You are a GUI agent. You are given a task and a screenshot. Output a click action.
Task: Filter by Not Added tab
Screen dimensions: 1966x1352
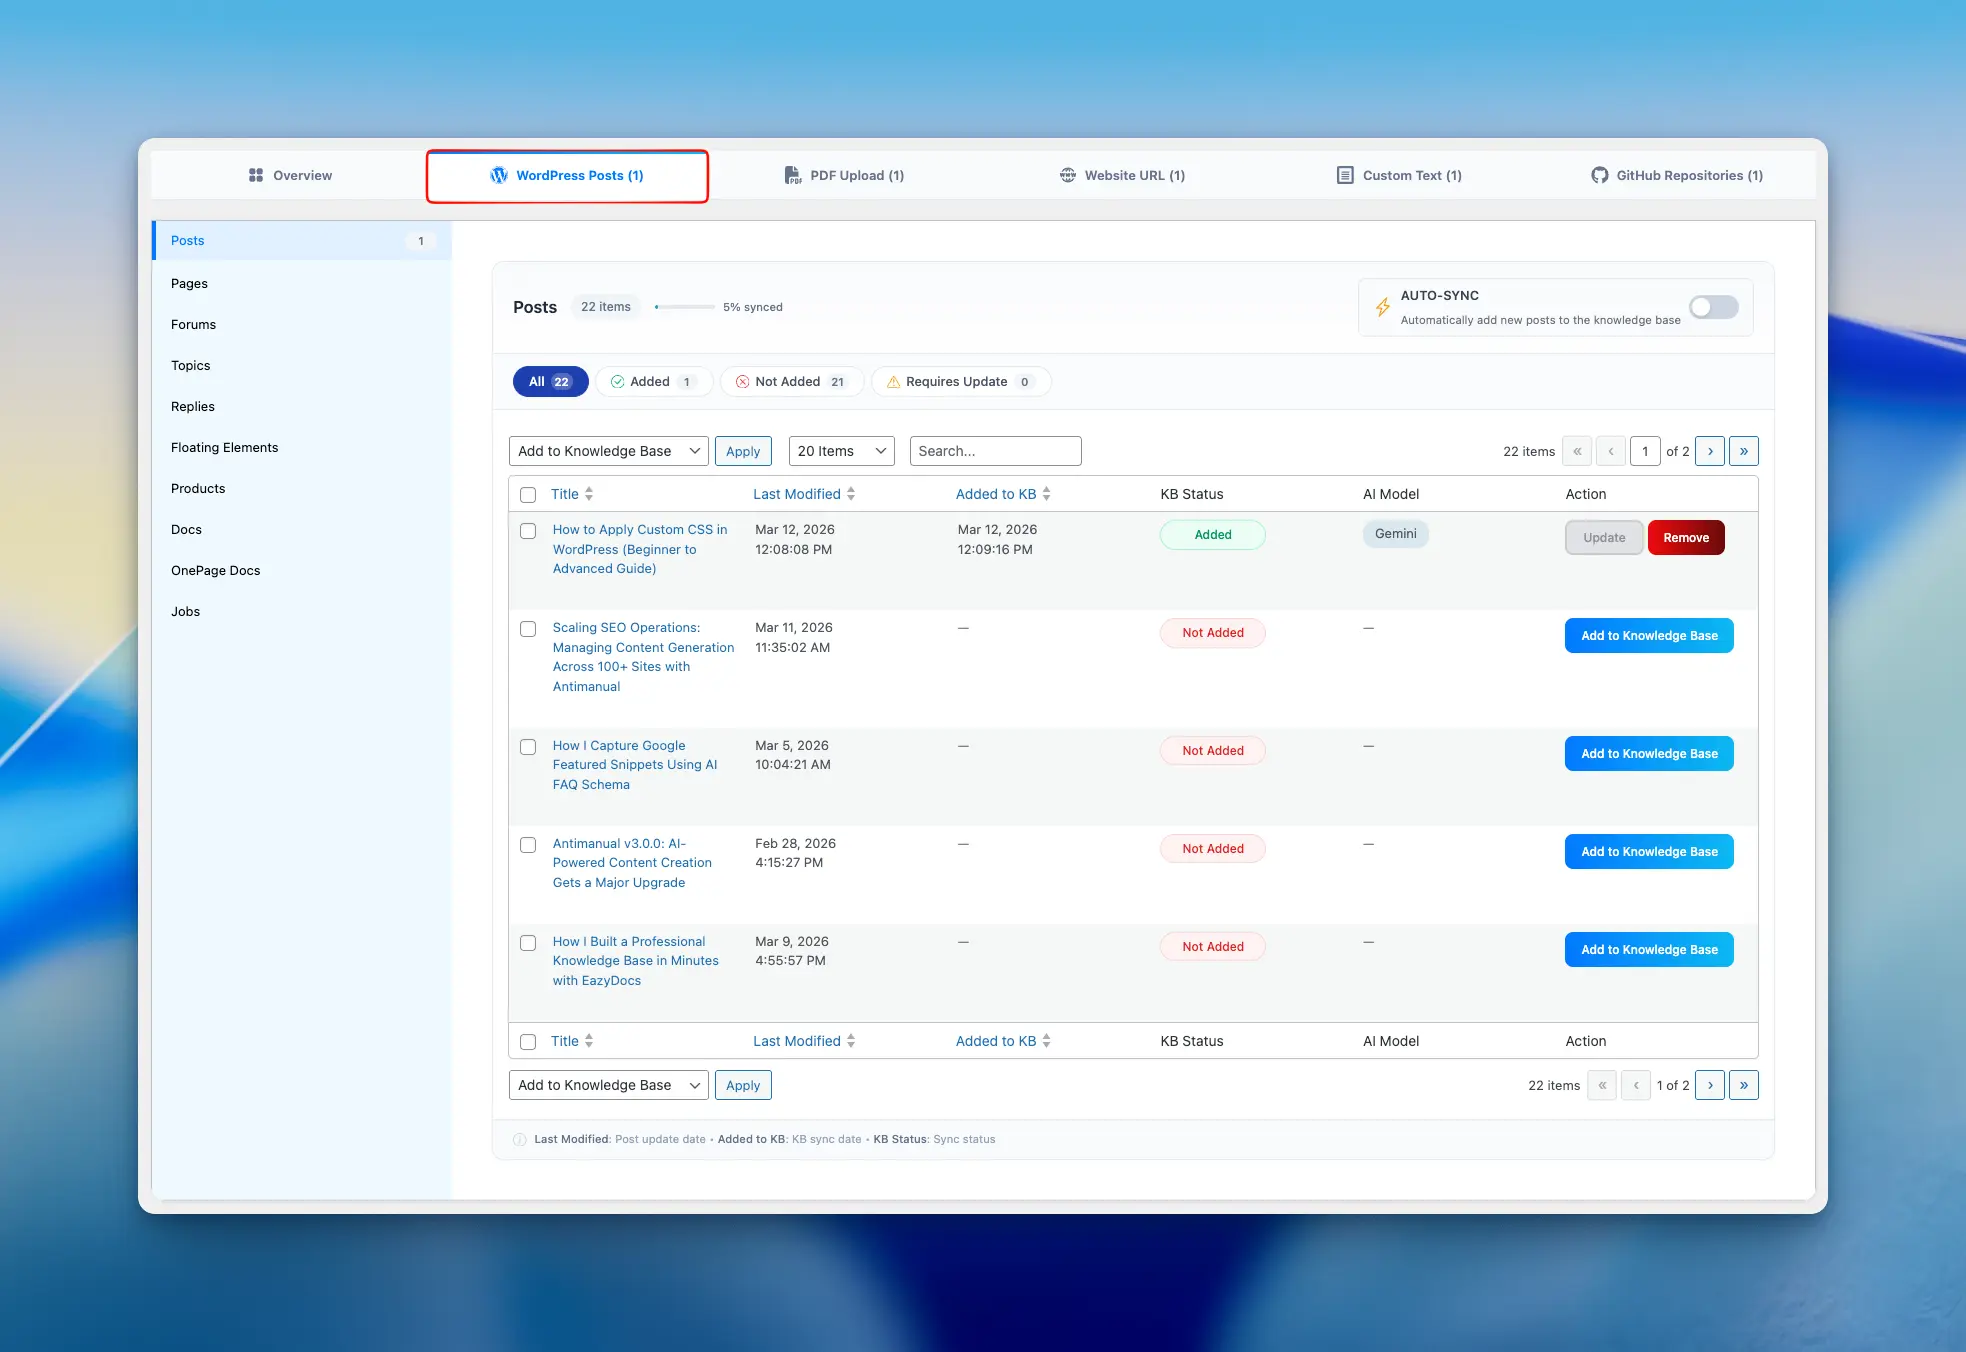coord(791,382)
